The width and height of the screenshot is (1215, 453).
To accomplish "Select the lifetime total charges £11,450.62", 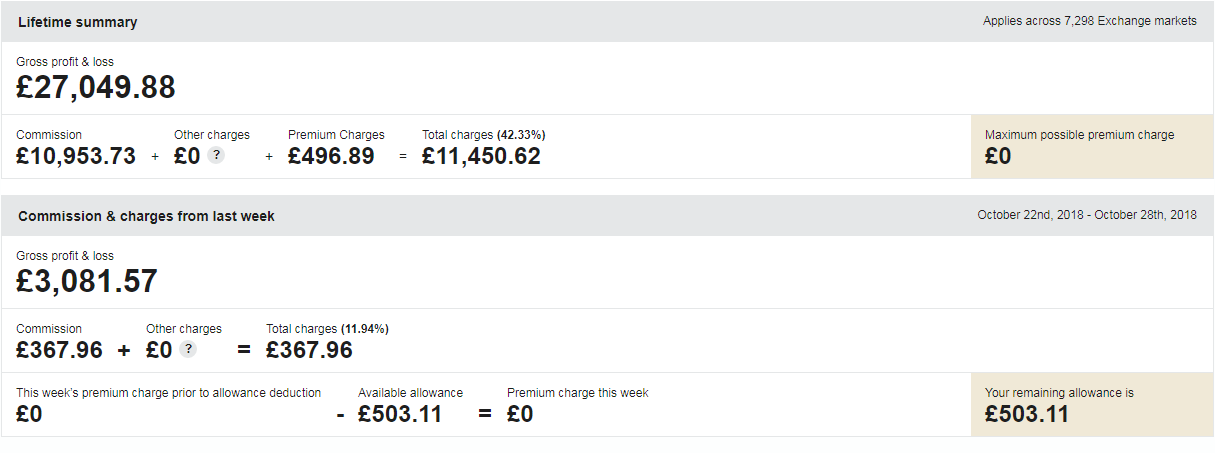I will coord(481,156).
